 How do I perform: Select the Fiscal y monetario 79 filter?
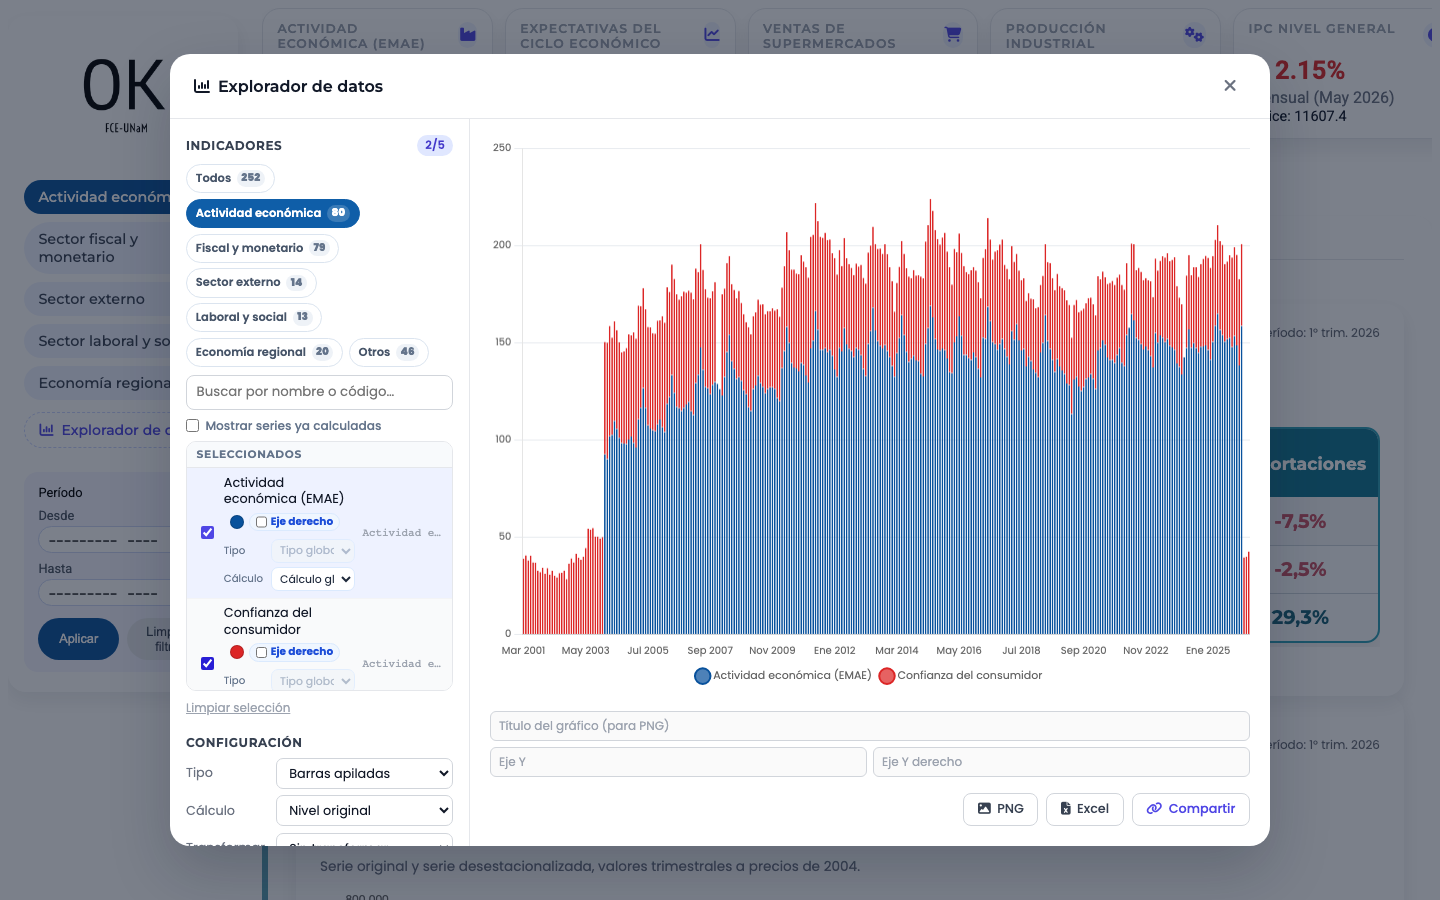click(262, 248)
